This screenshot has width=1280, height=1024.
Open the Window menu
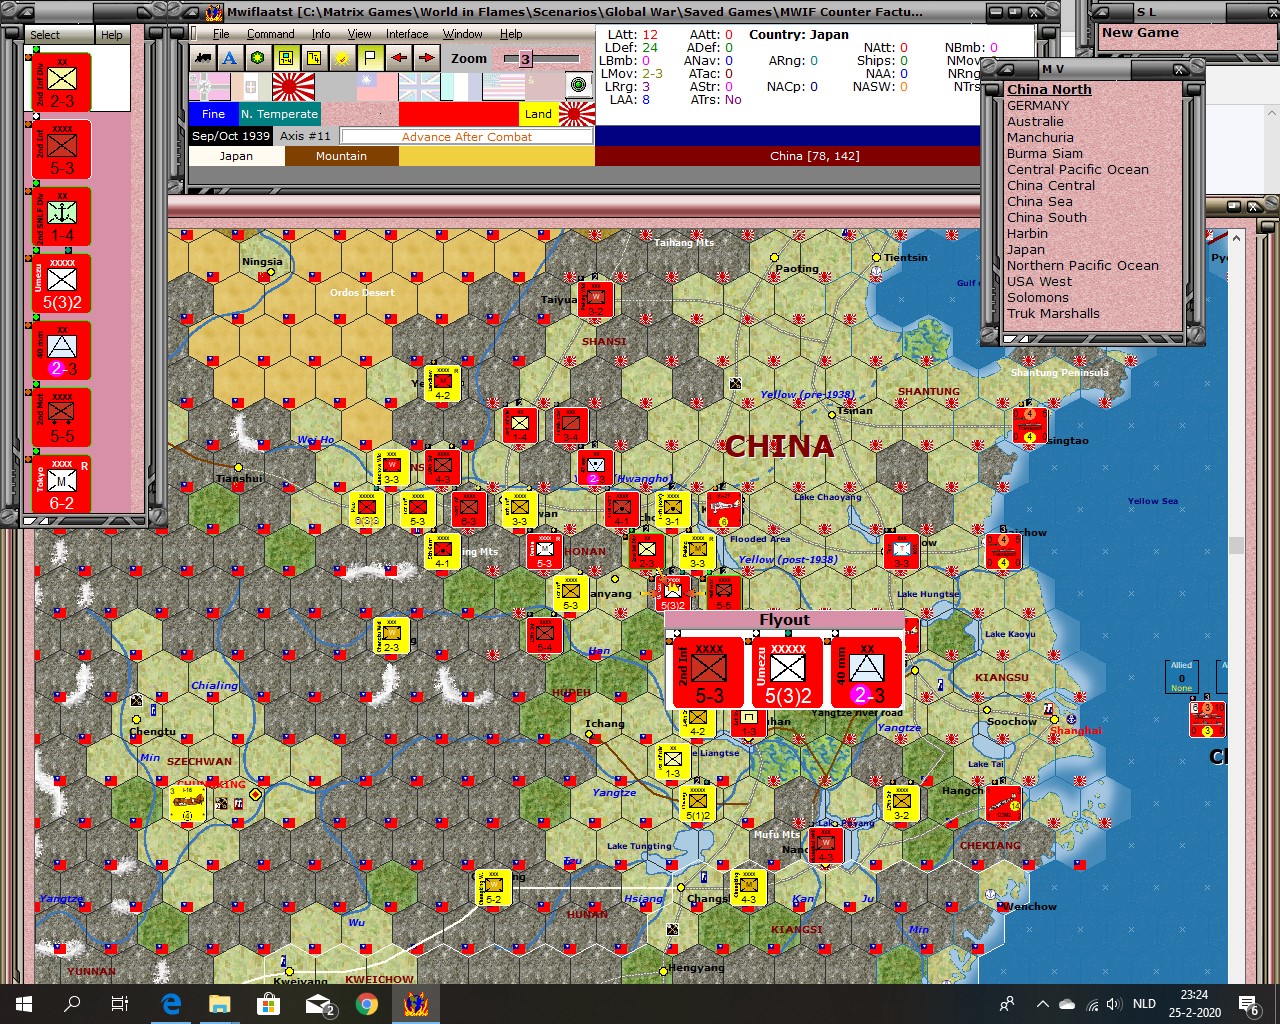[463, 34]
